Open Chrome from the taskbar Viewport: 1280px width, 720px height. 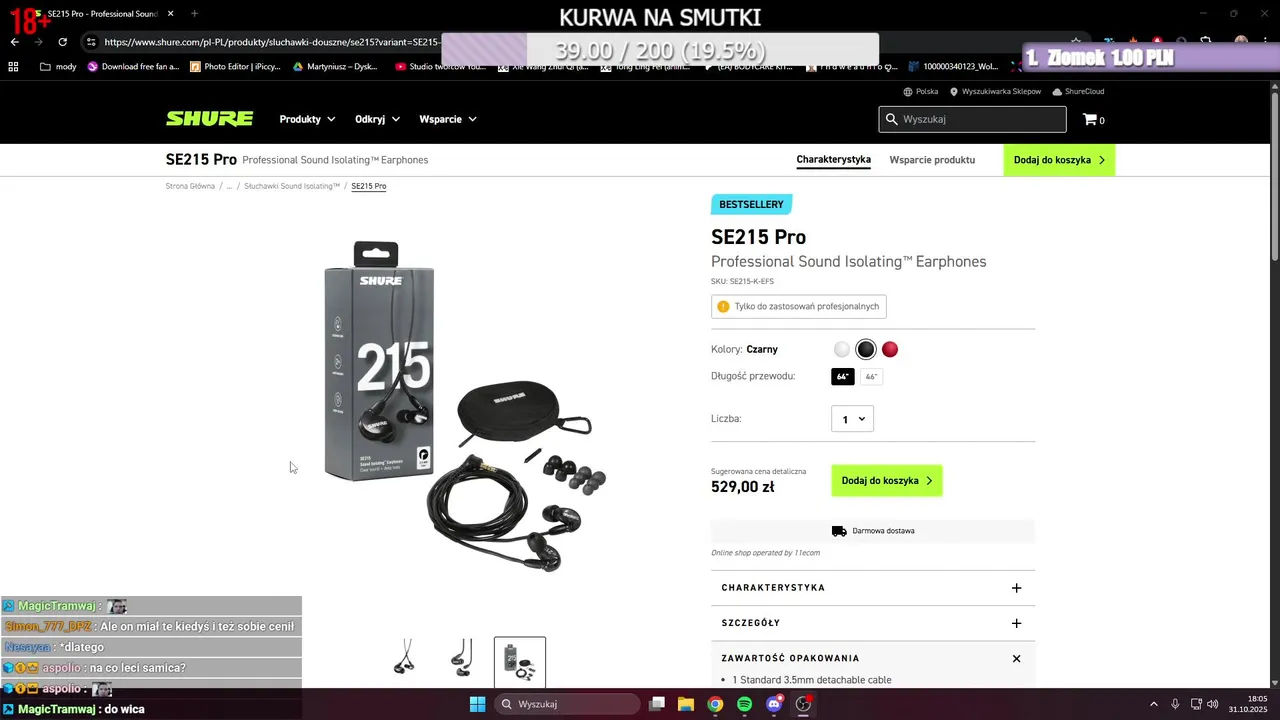pos(715,704)
